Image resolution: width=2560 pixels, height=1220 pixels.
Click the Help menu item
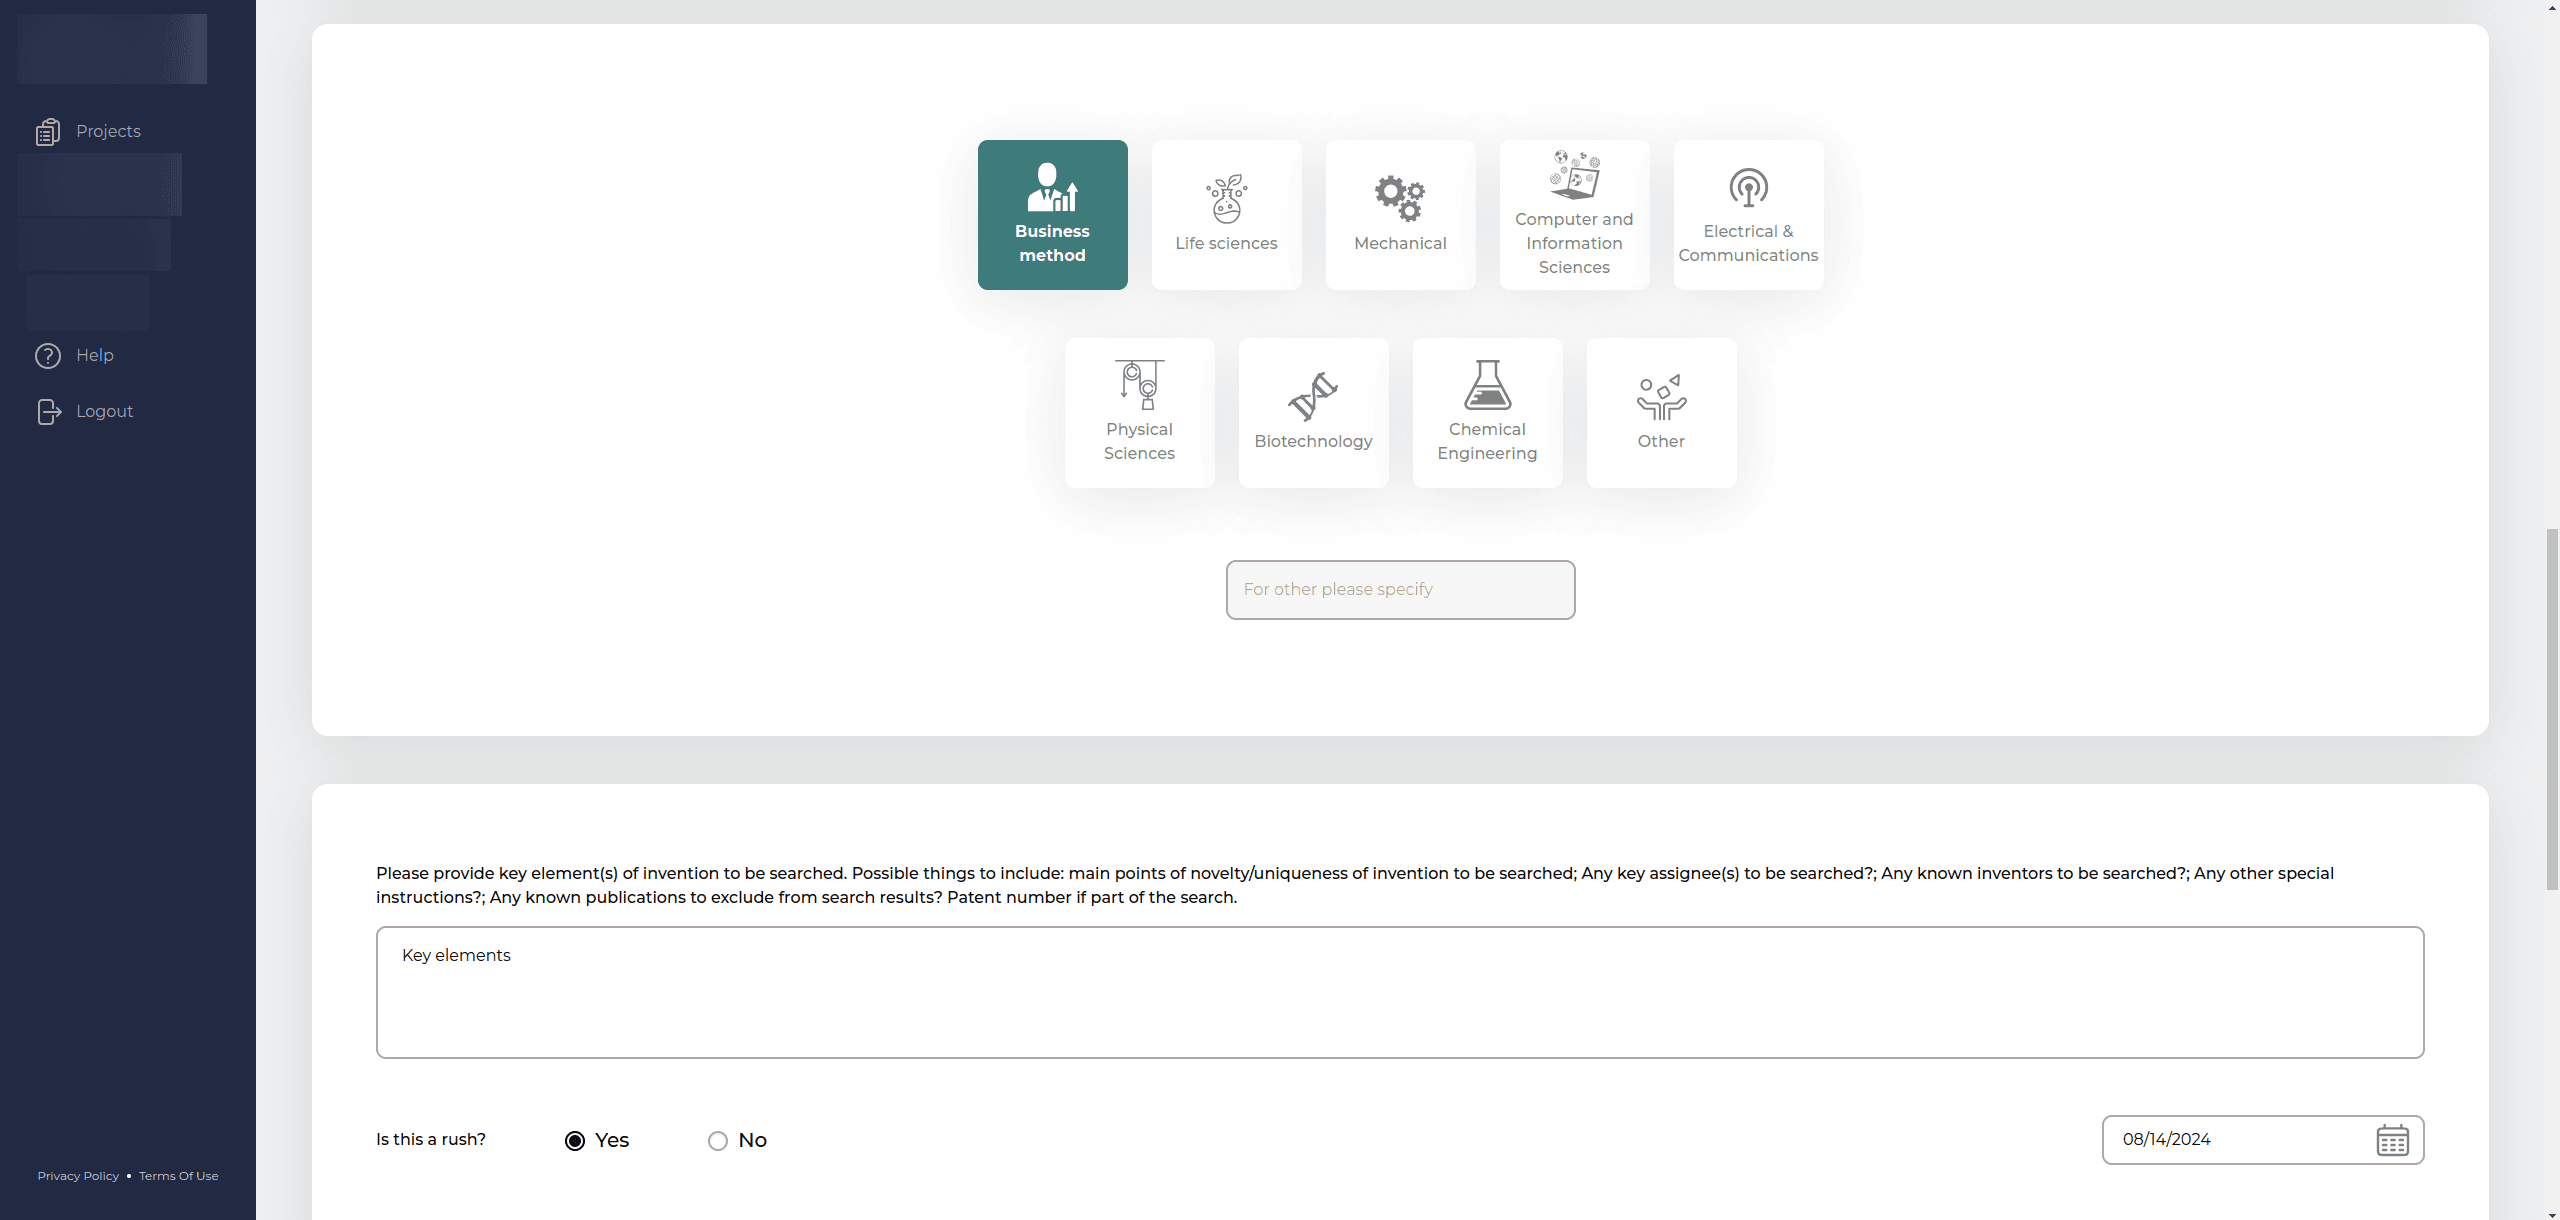point(95,354)
